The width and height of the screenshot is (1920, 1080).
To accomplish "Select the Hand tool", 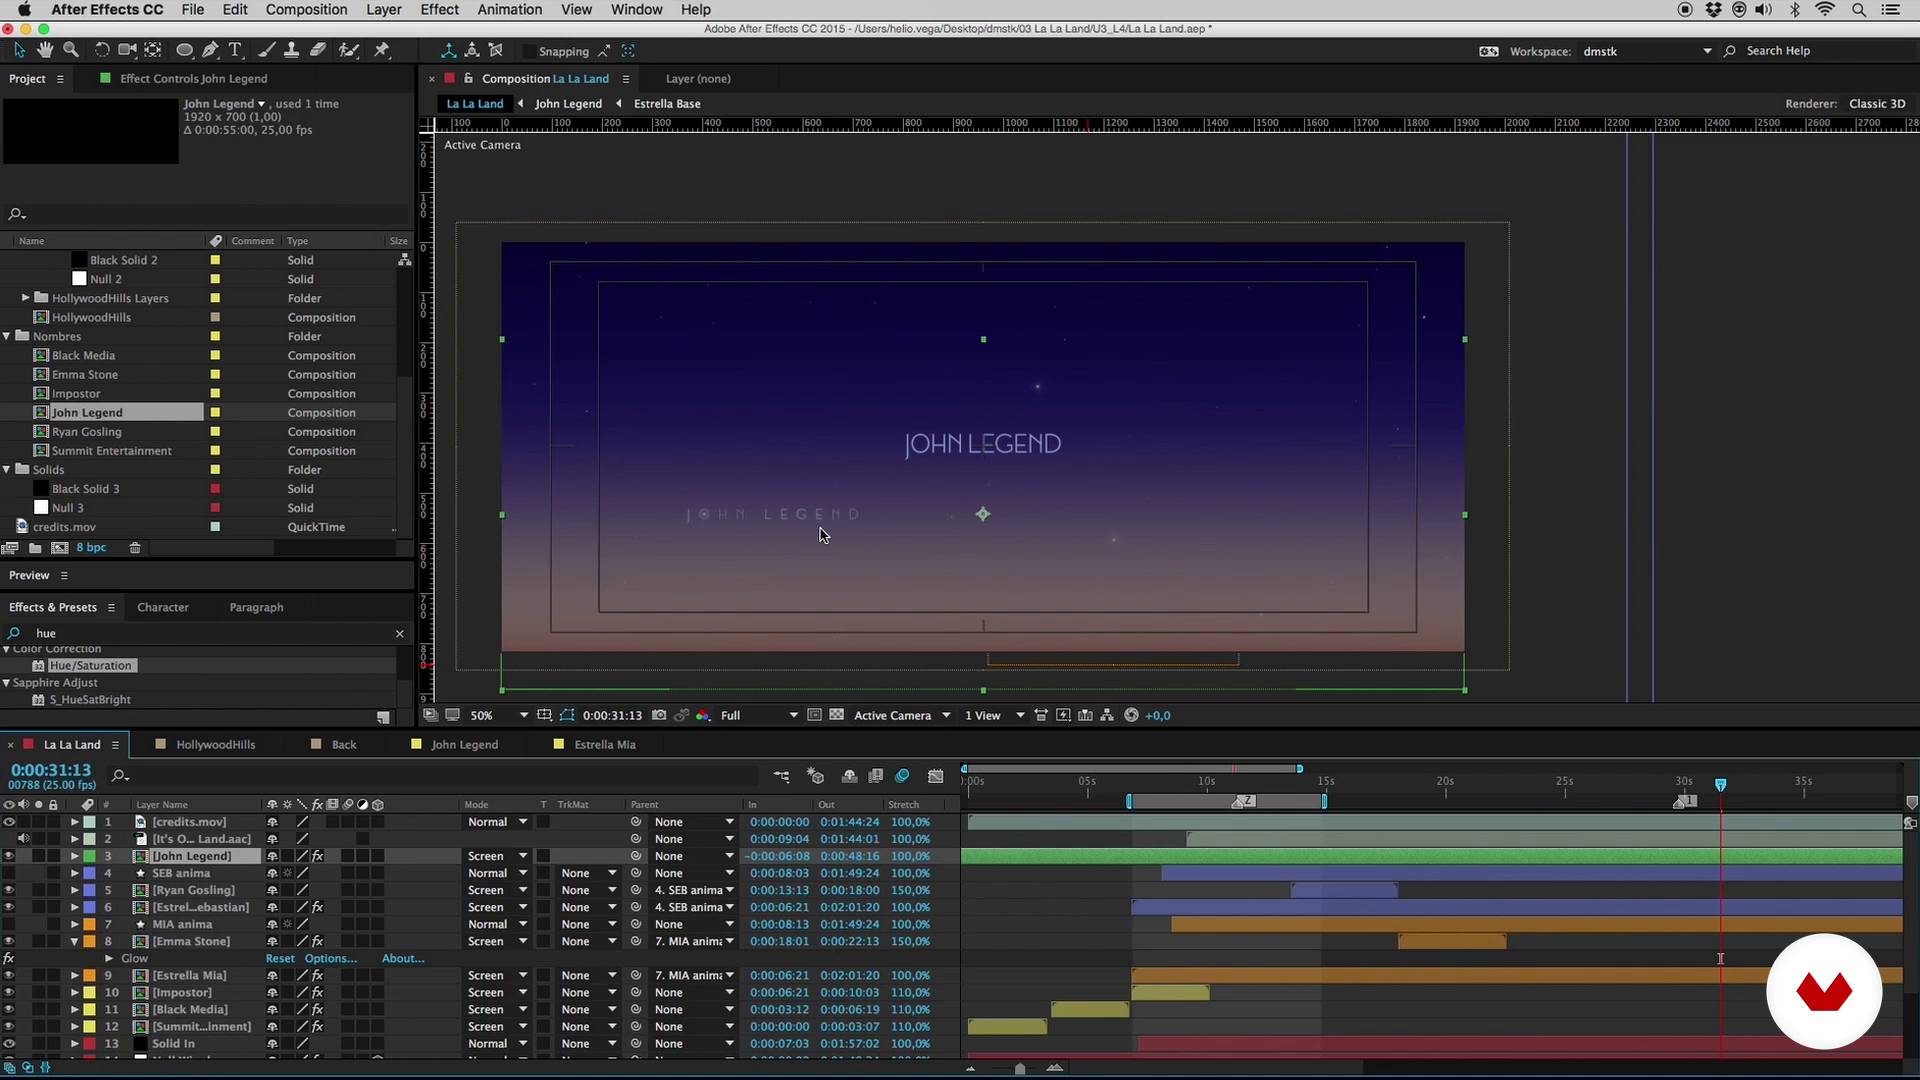I will click(45, 50).
